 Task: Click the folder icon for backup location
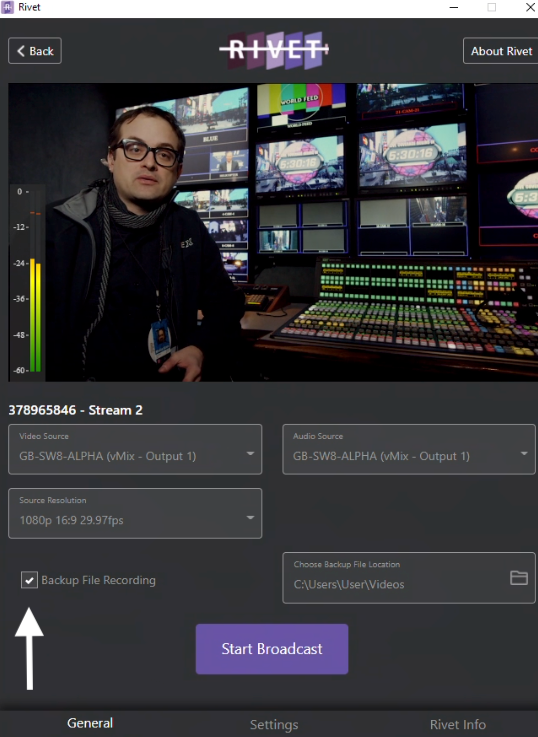click(x=519, y=578)
